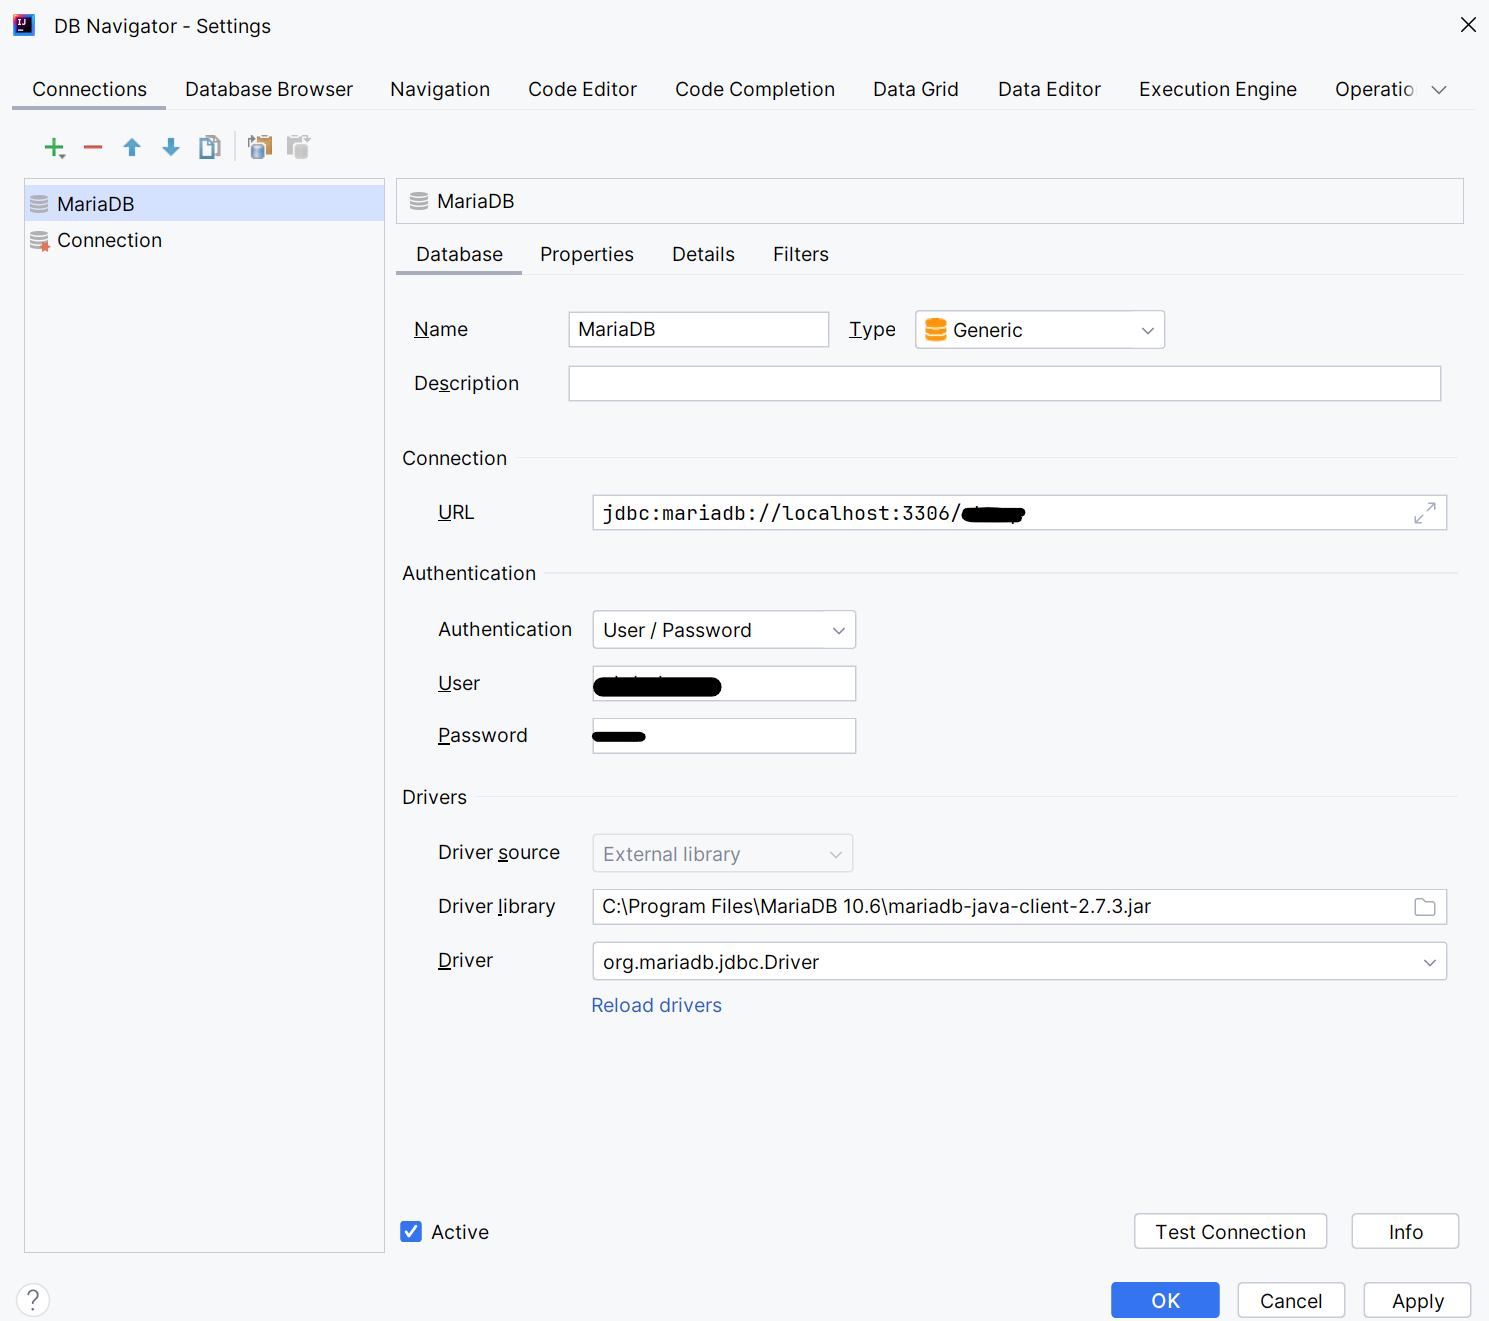The image size is (1489, 1321).
Task: Open the Code Editor tab
Action: pos(583,89)
